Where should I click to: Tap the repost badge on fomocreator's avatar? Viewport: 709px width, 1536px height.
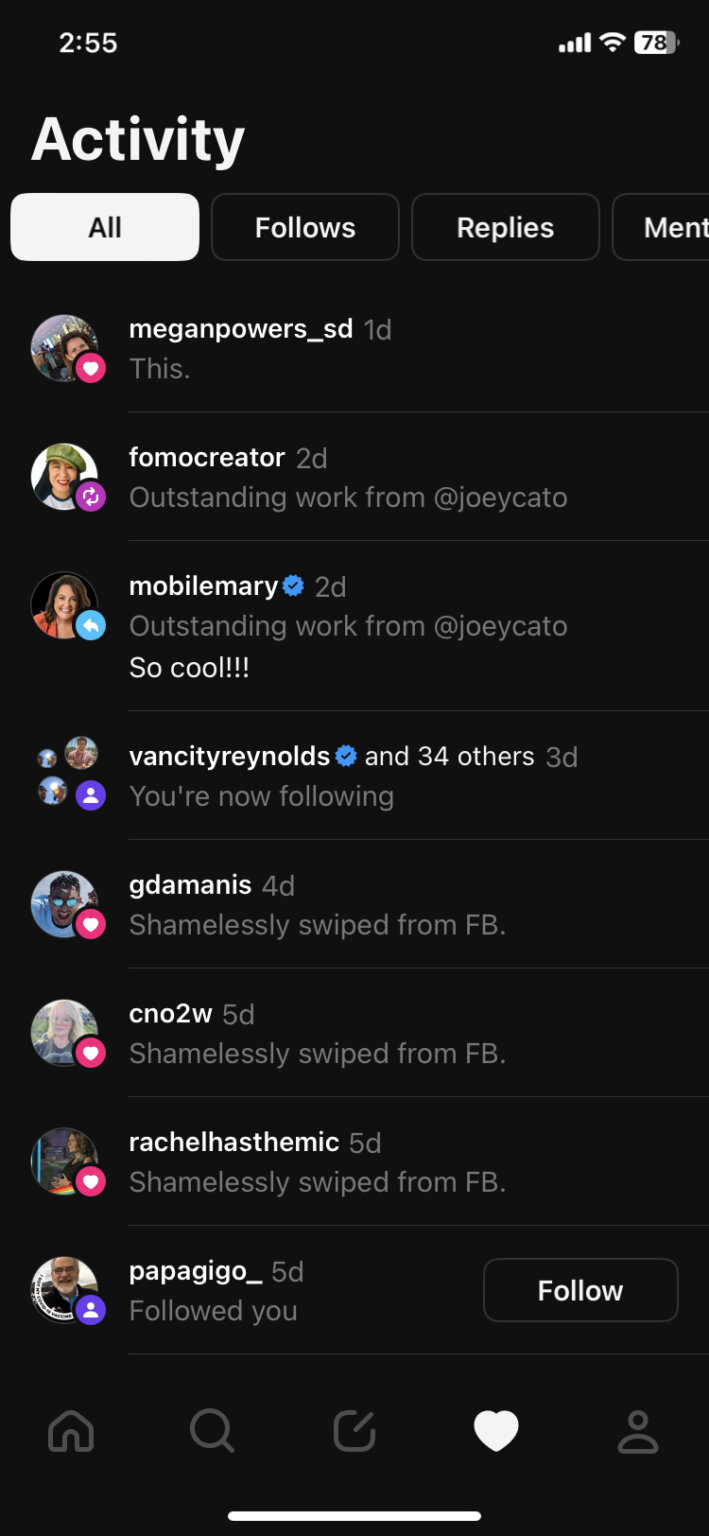tap(91, 496)
